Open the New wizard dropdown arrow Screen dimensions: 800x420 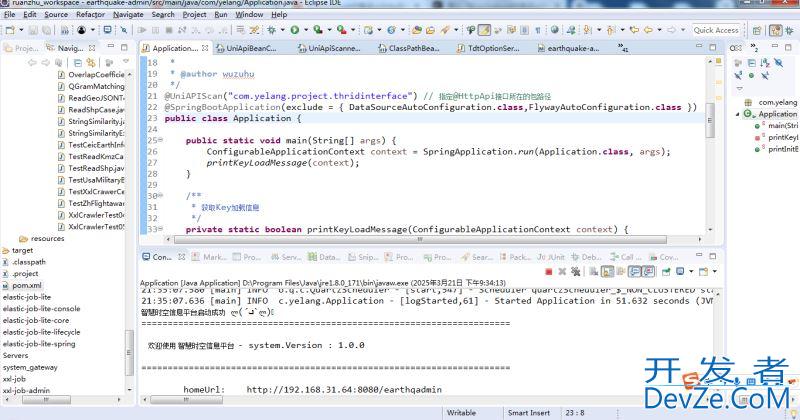click(x=21, y=30)
